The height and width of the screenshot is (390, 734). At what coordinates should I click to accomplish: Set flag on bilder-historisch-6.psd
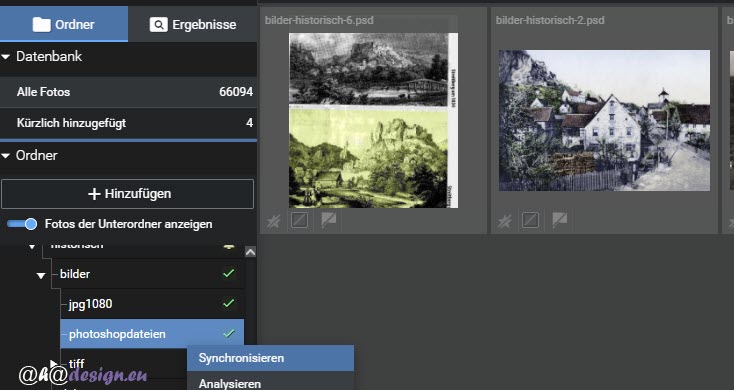329,220
